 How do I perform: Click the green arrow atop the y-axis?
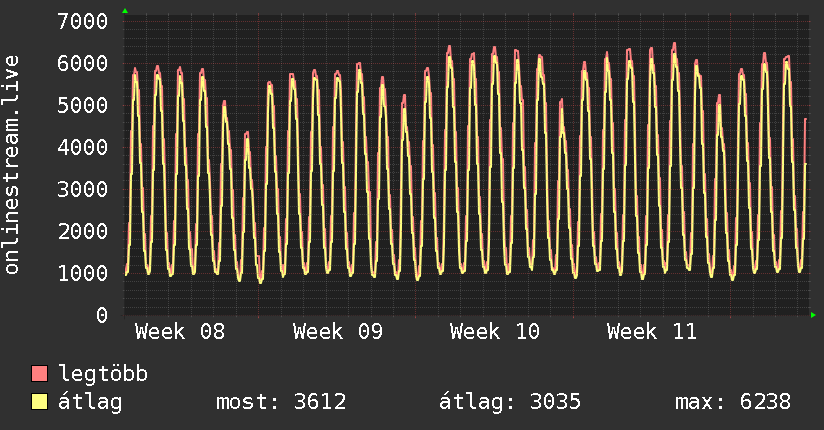pos(125,11)
